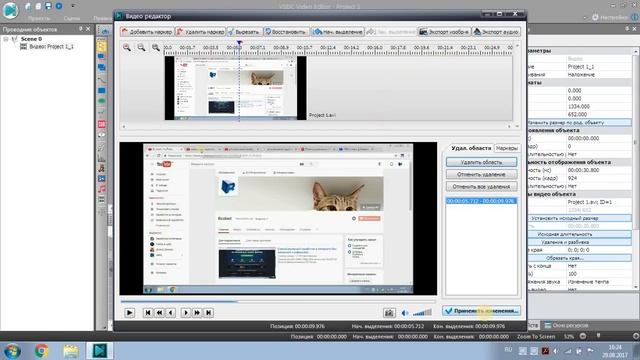Select the speech bubble tooltip tool
This screenshot has height=360, width=640.
click(102, 136)
